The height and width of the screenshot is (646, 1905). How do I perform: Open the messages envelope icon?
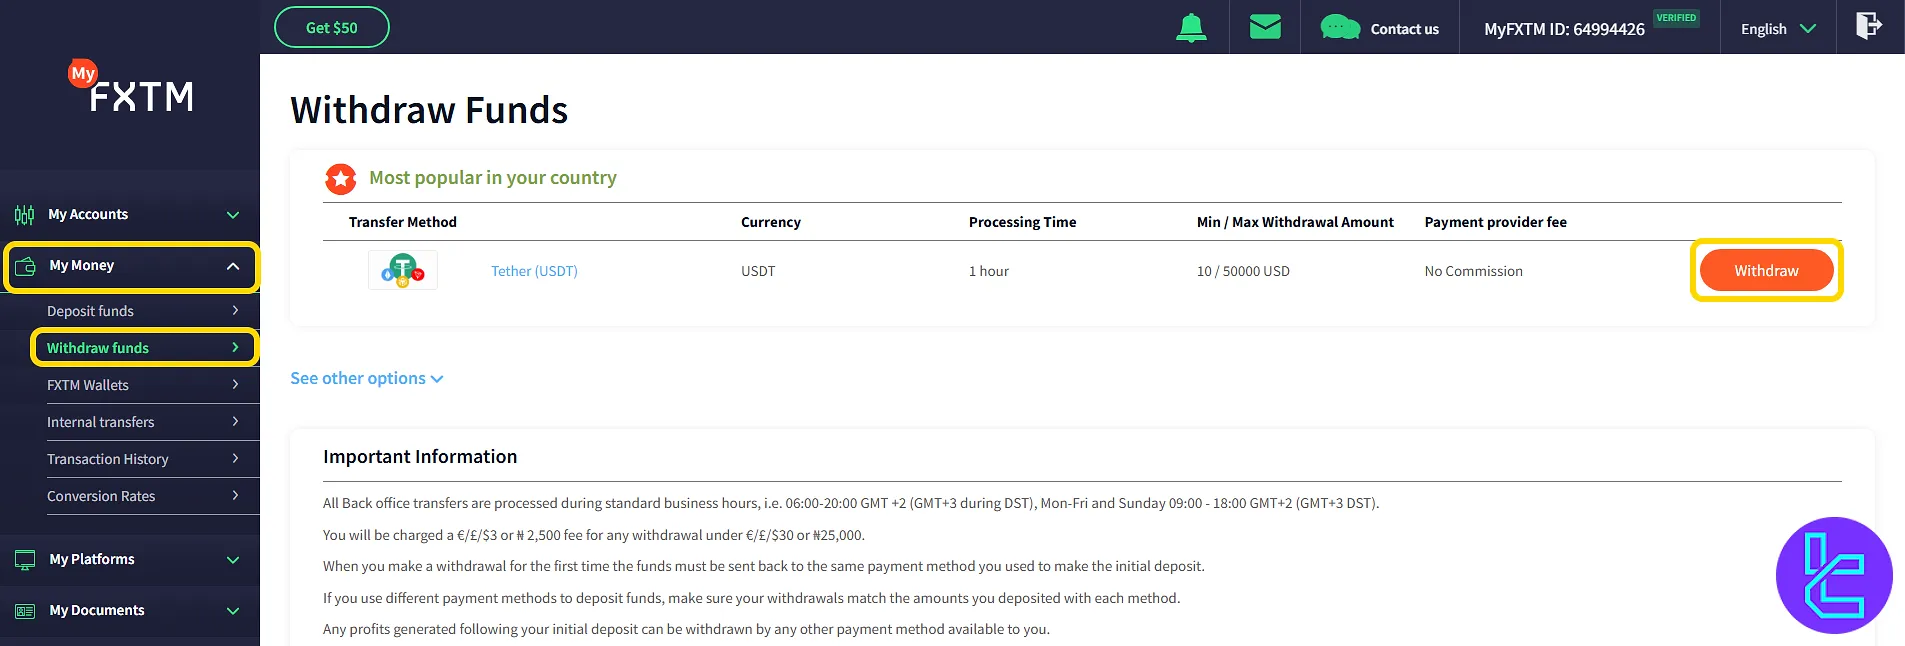pyautogui.click(x=1265, y=27)
